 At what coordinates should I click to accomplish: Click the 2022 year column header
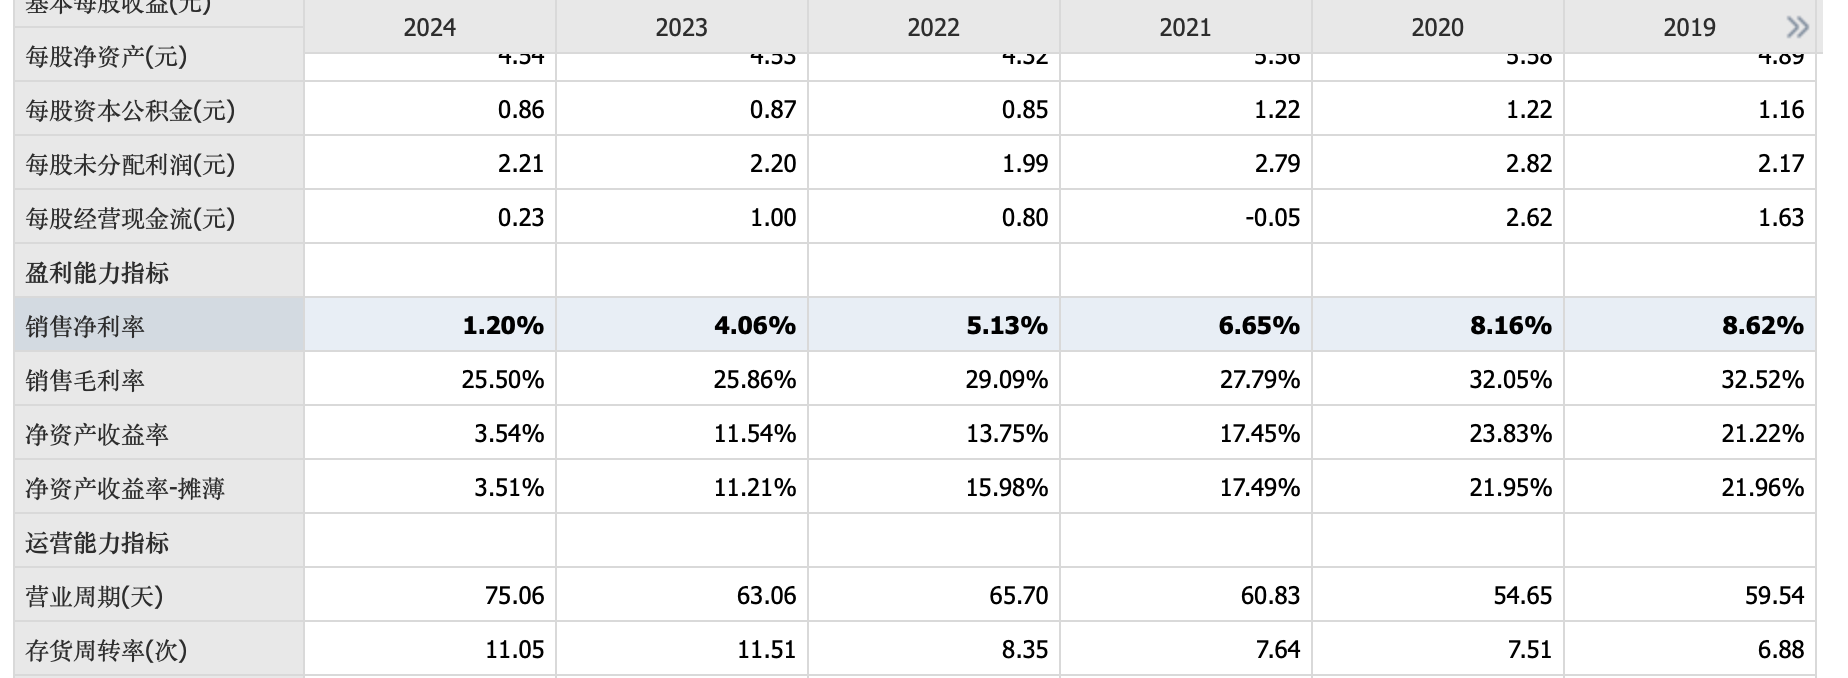pos(933,27)
